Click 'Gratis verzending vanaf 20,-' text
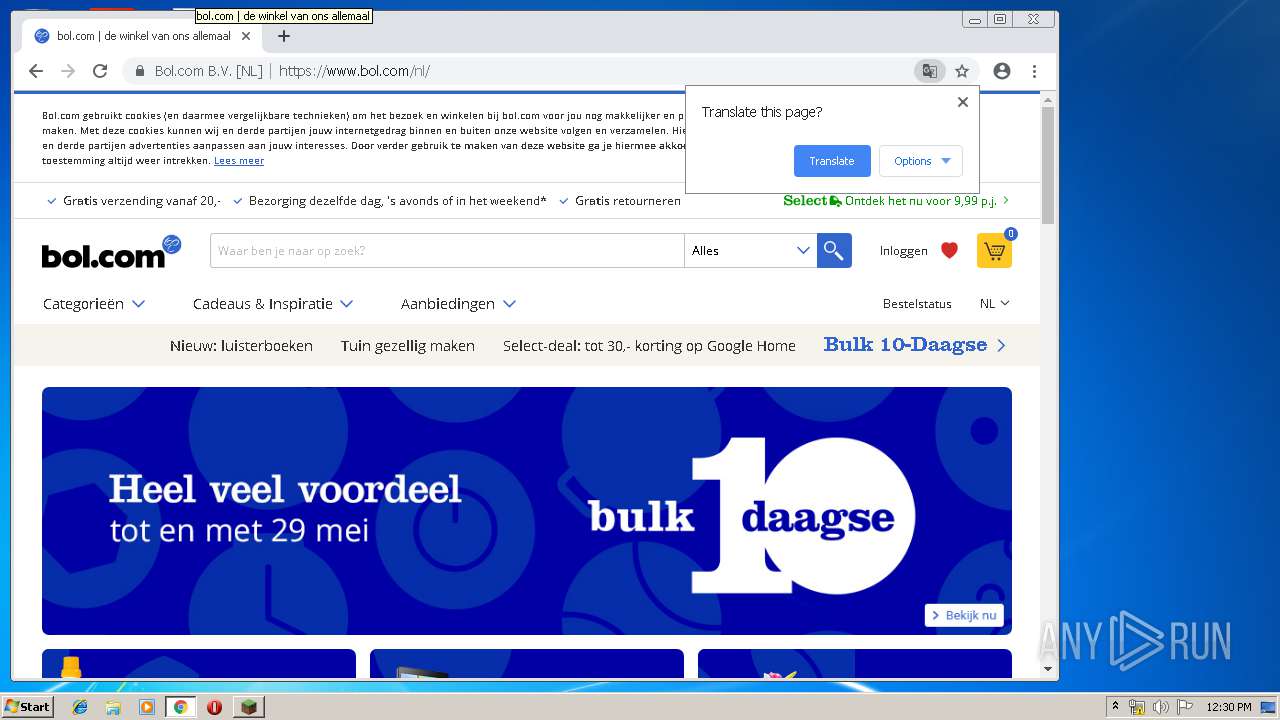The height and width of the screenshot is (720, 1280). click(142, 201)
